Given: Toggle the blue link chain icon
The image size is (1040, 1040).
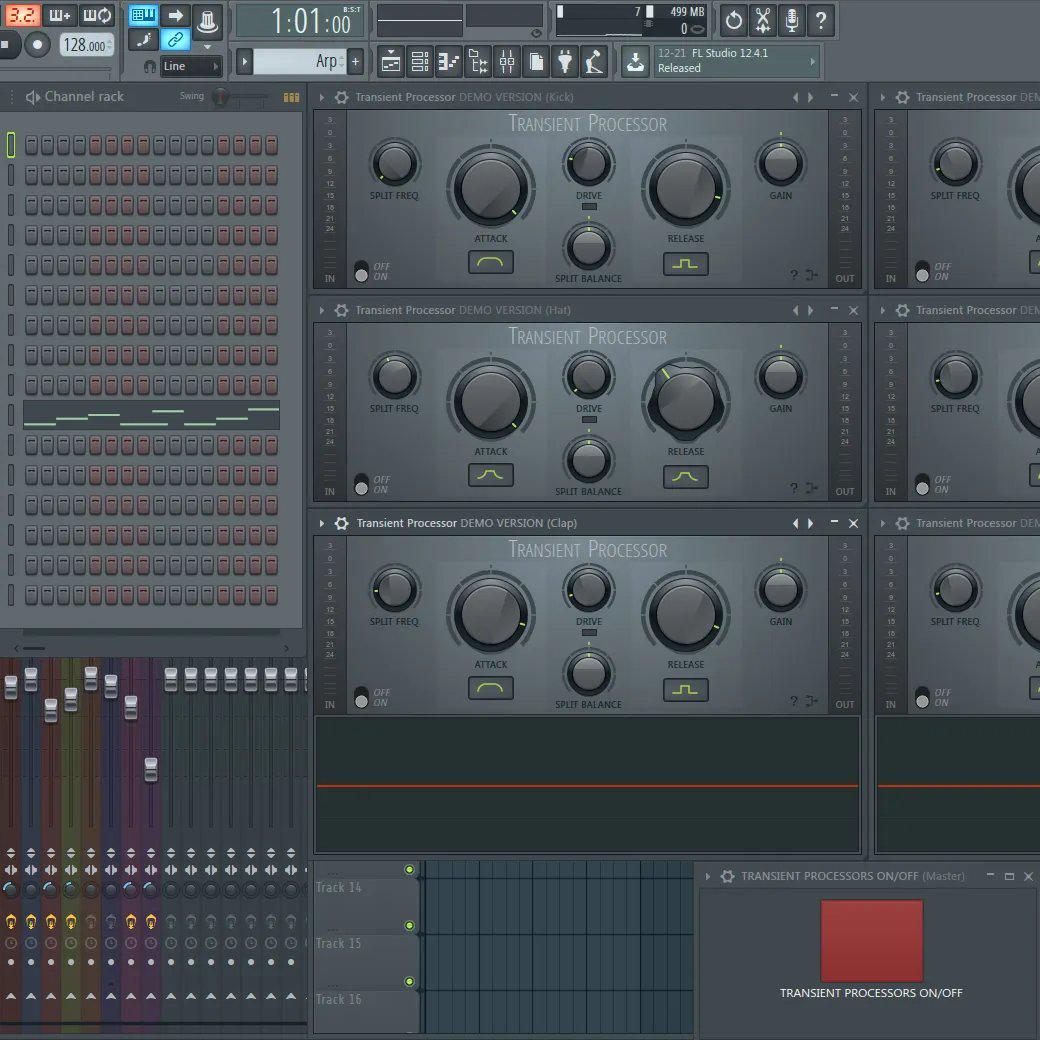Looking at the screenshot, I should tap(176, 40).
